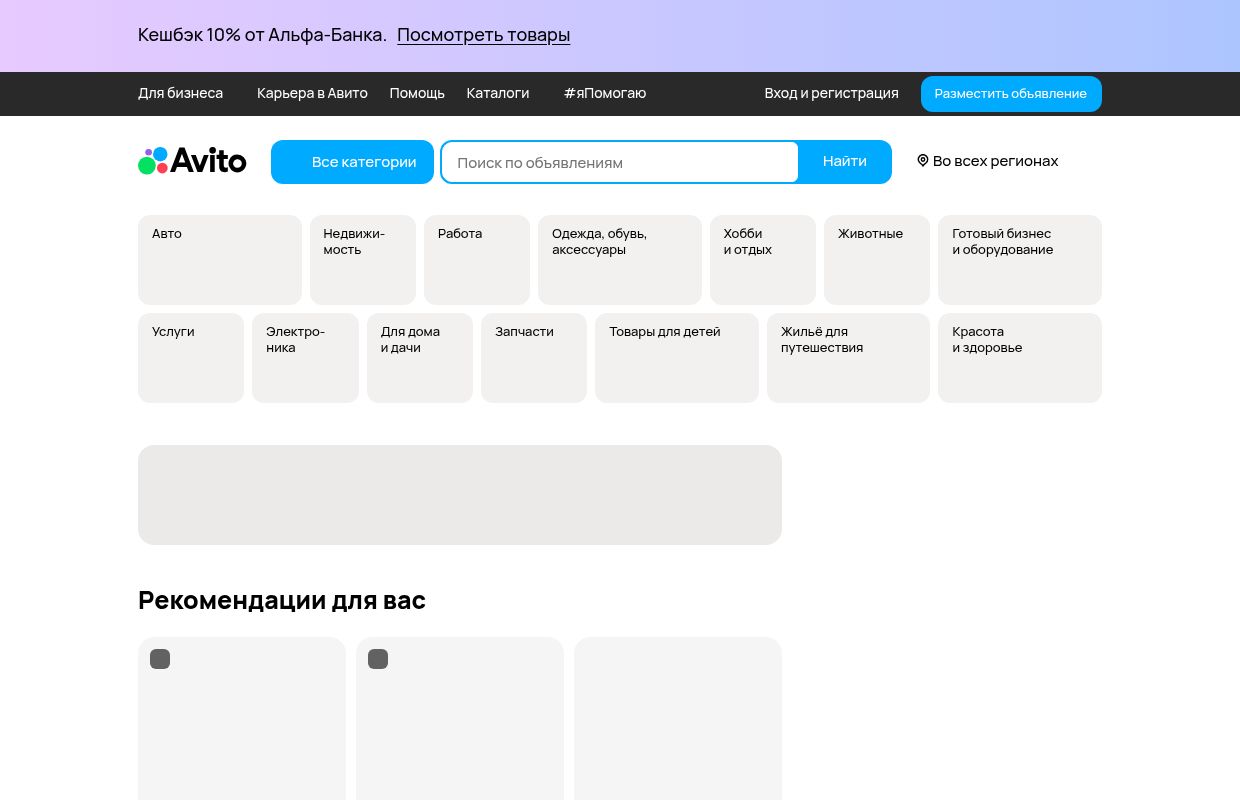Viewport: 1240px width, 800px height.
Task: Click the Avito logo
Action: (192, 160)
